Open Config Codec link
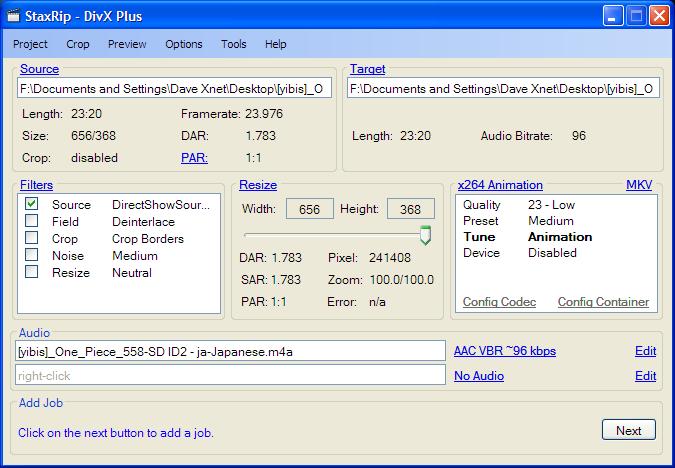 [499, 302]
